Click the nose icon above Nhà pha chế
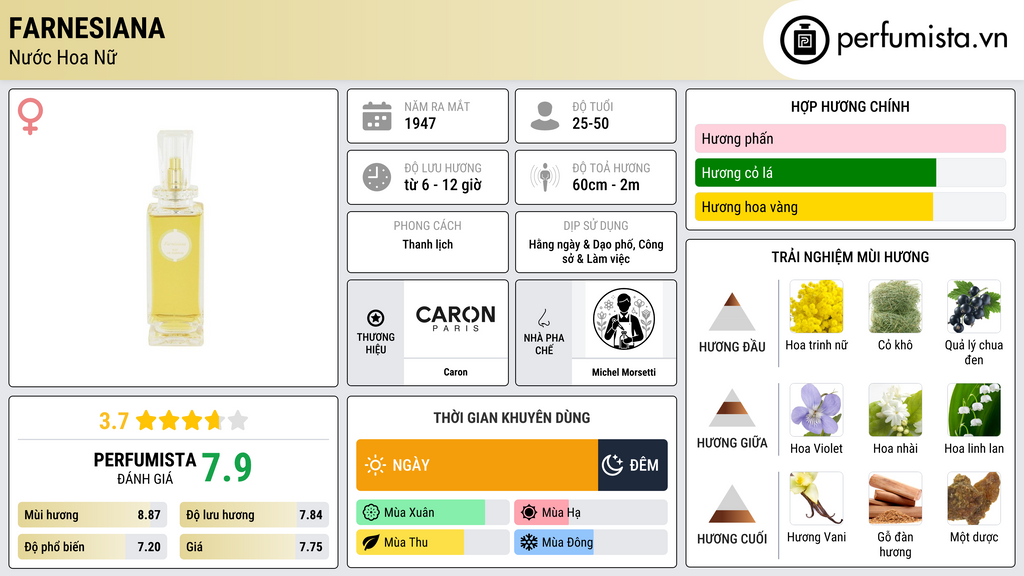This screenshot has width=1024, height=576. [543, 318]
